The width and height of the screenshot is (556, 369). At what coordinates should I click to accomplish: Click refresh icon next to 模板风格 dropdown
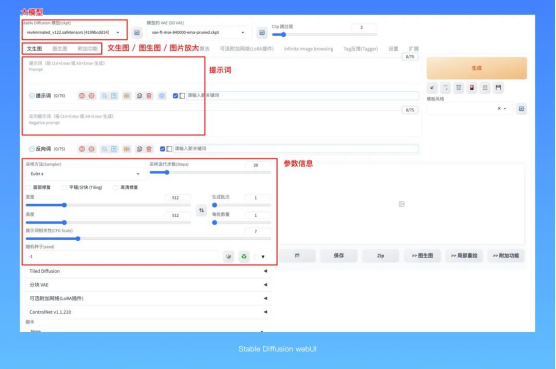(521, 109)
